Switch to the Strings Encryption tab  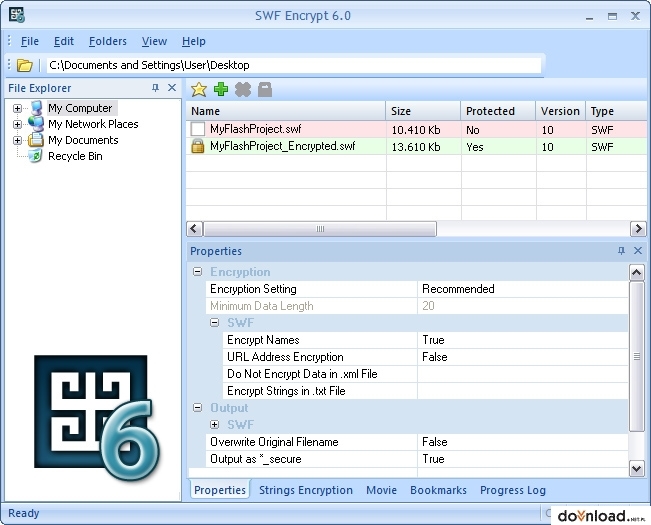point(306,490)
